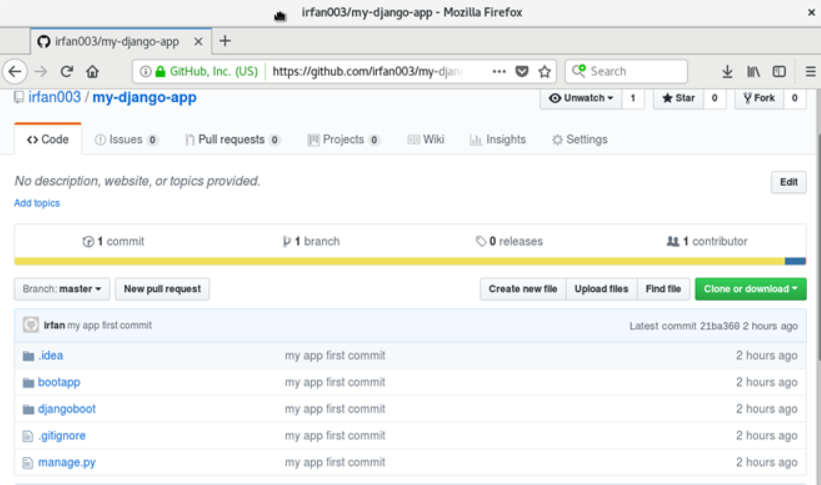Open the Insights tab

click(498, 139)
